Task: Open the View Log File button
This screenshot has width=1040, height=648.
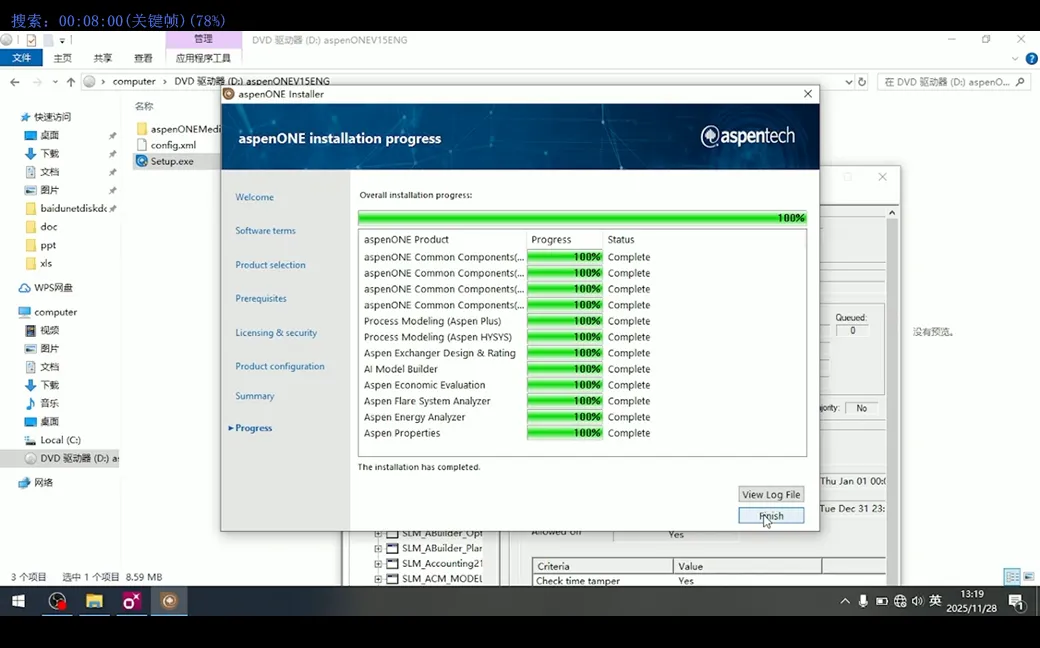Action: 771,494
